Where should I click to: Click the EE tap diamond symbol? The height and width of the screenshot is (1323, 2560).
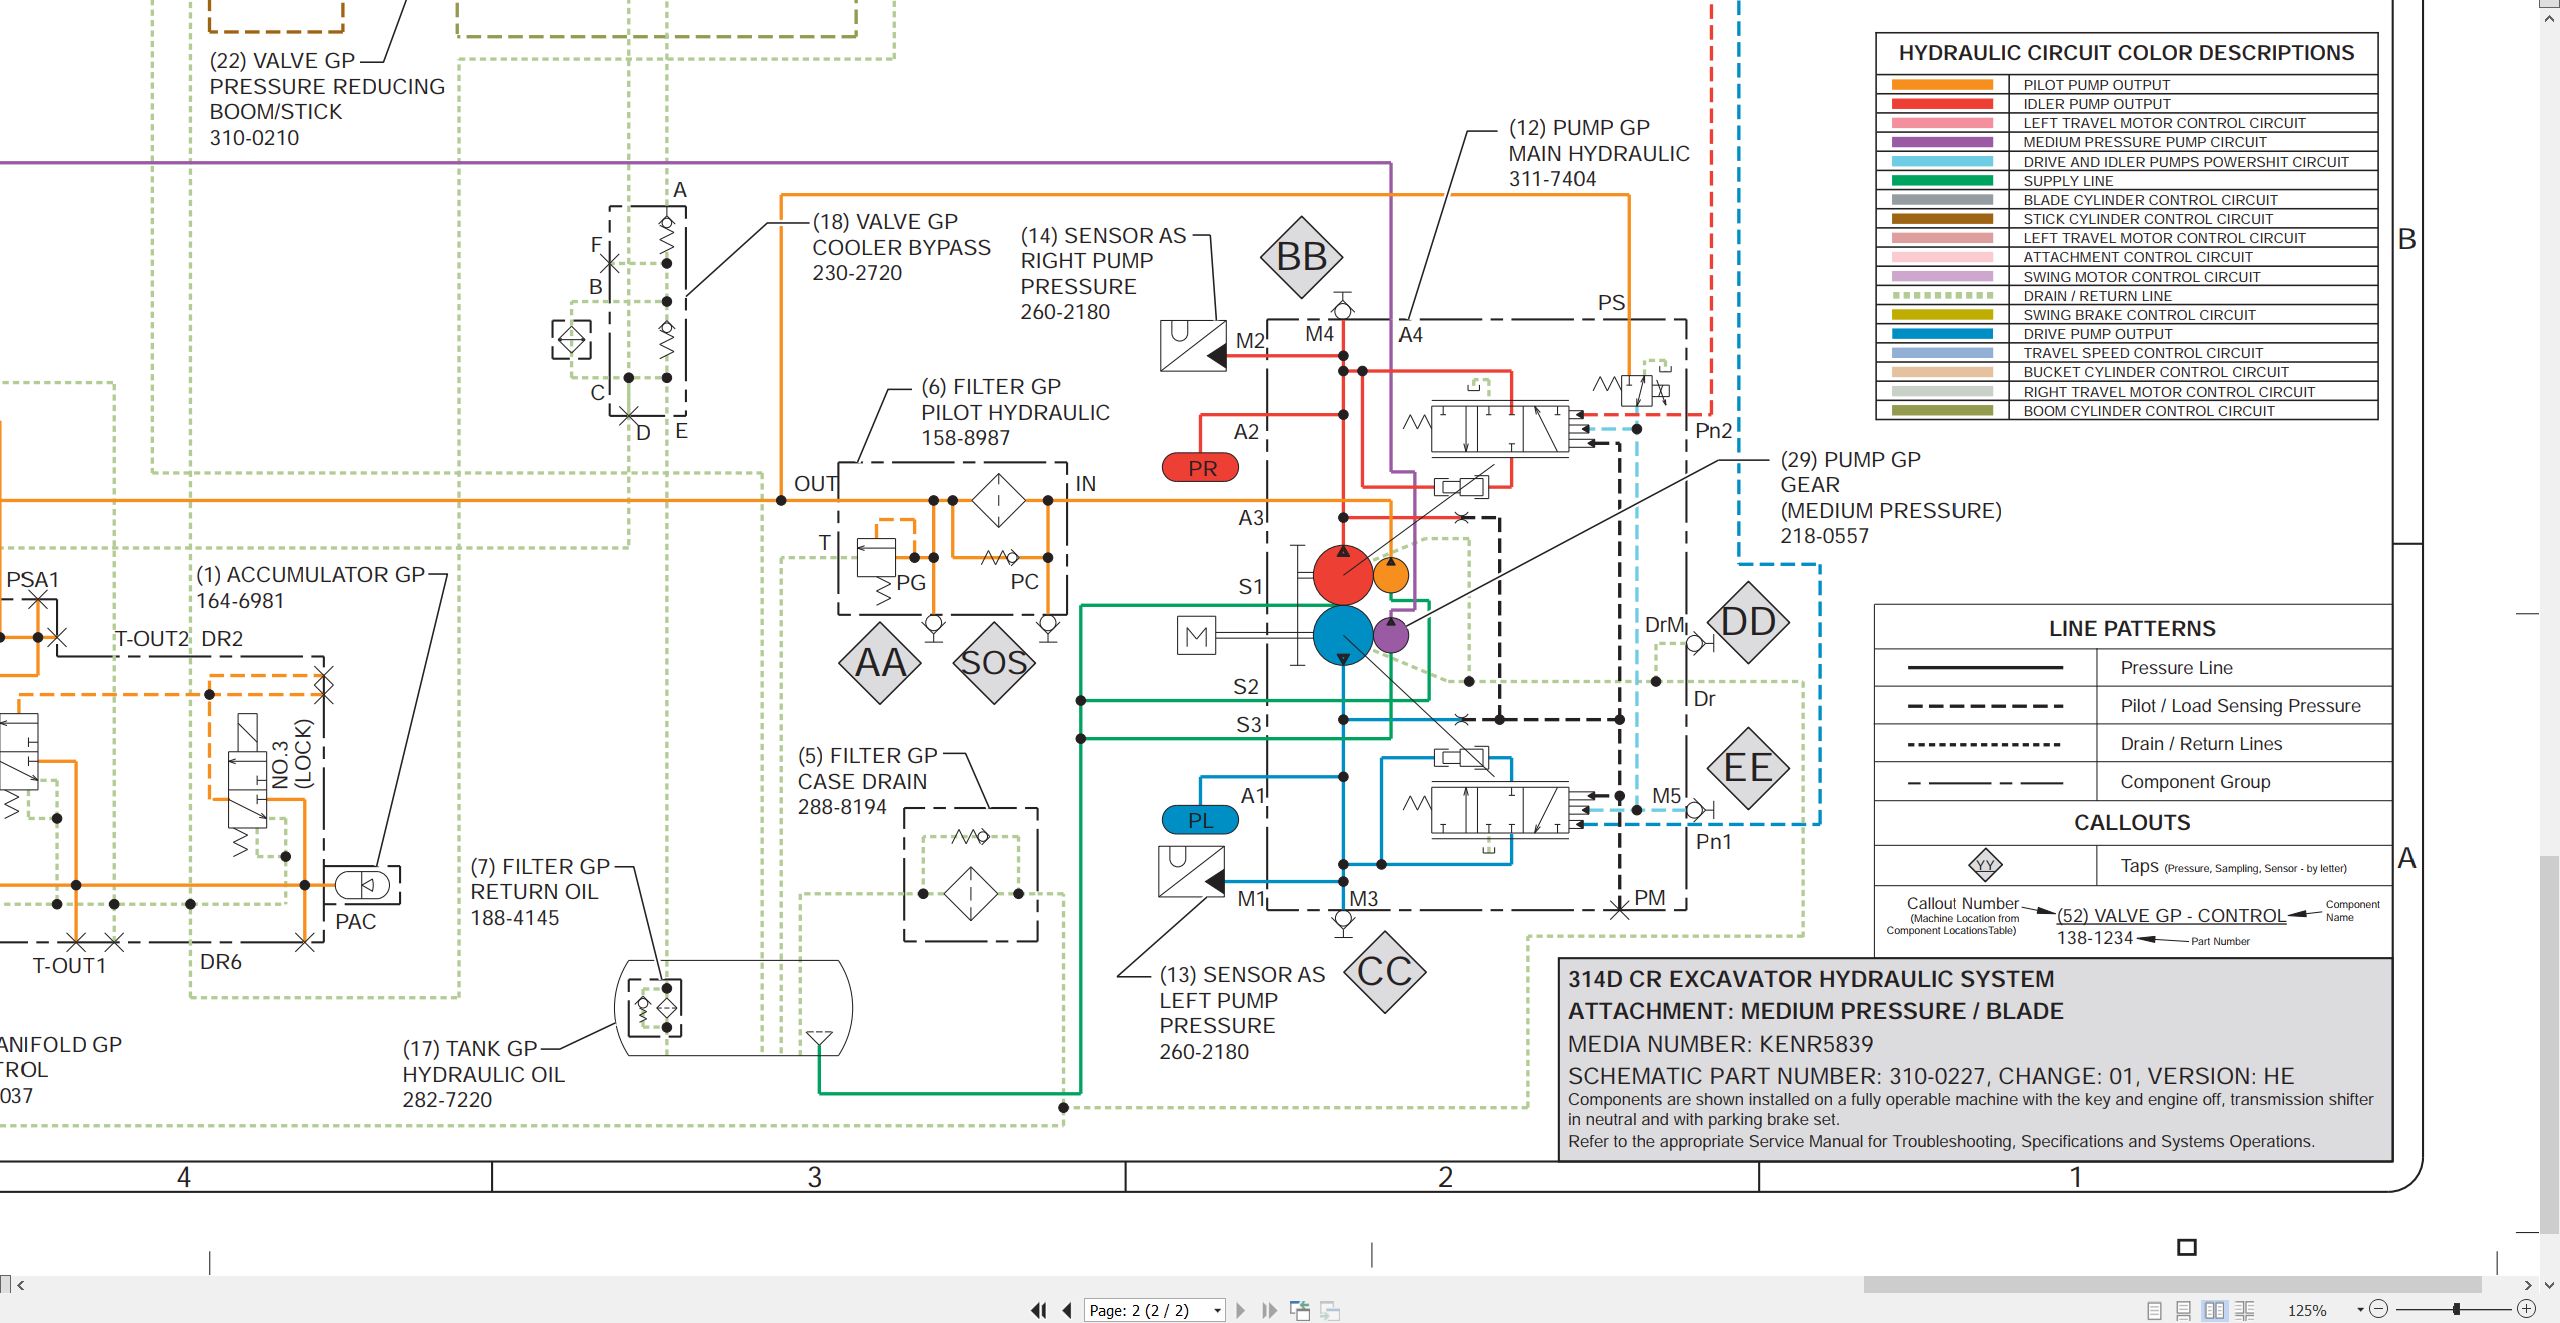1748,768
